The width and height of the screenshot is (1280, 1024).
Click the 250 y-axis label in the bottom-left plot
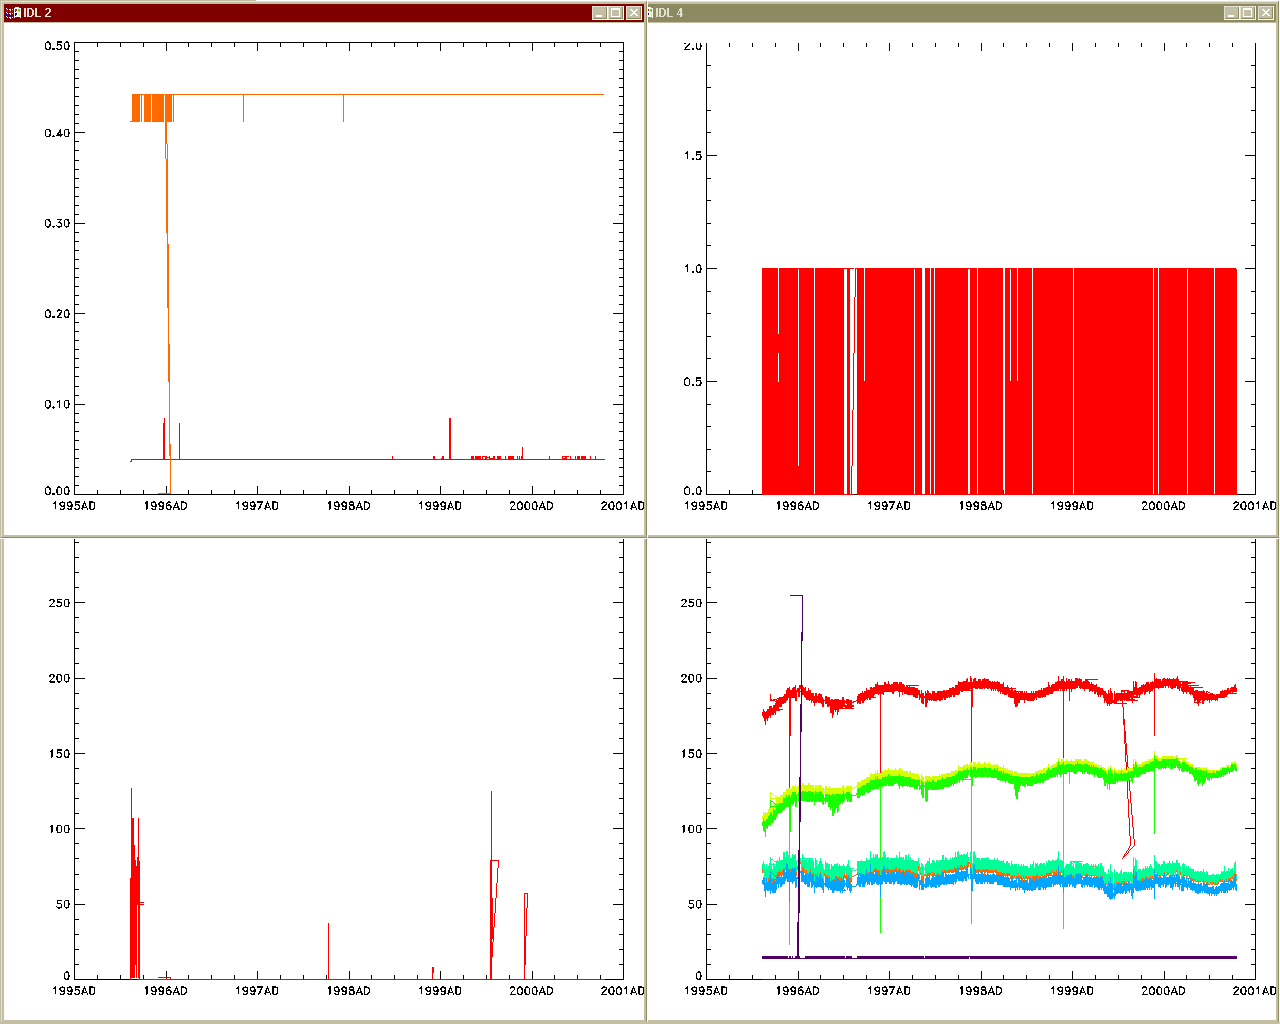pos(59,603)
